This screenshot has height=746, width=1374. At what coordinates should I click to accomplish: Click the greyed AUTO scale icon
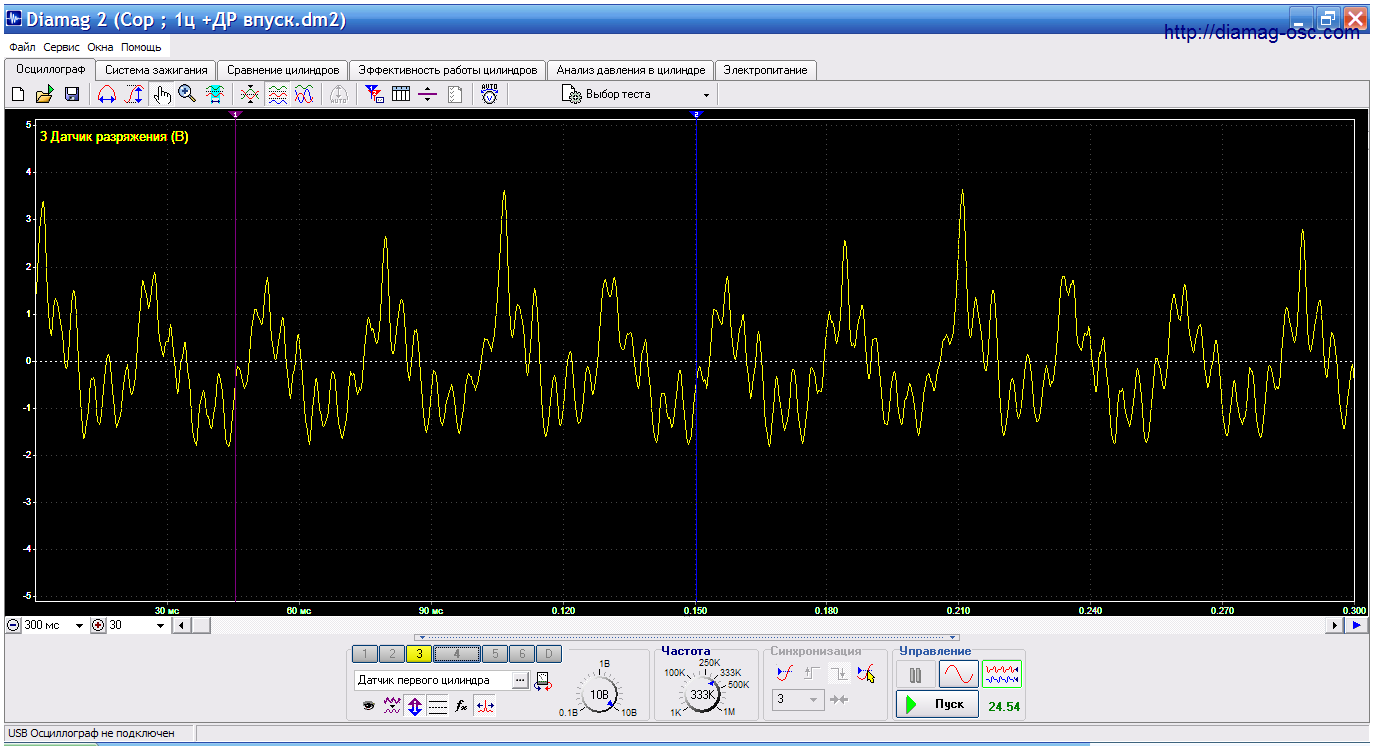(x=339, y=94)
